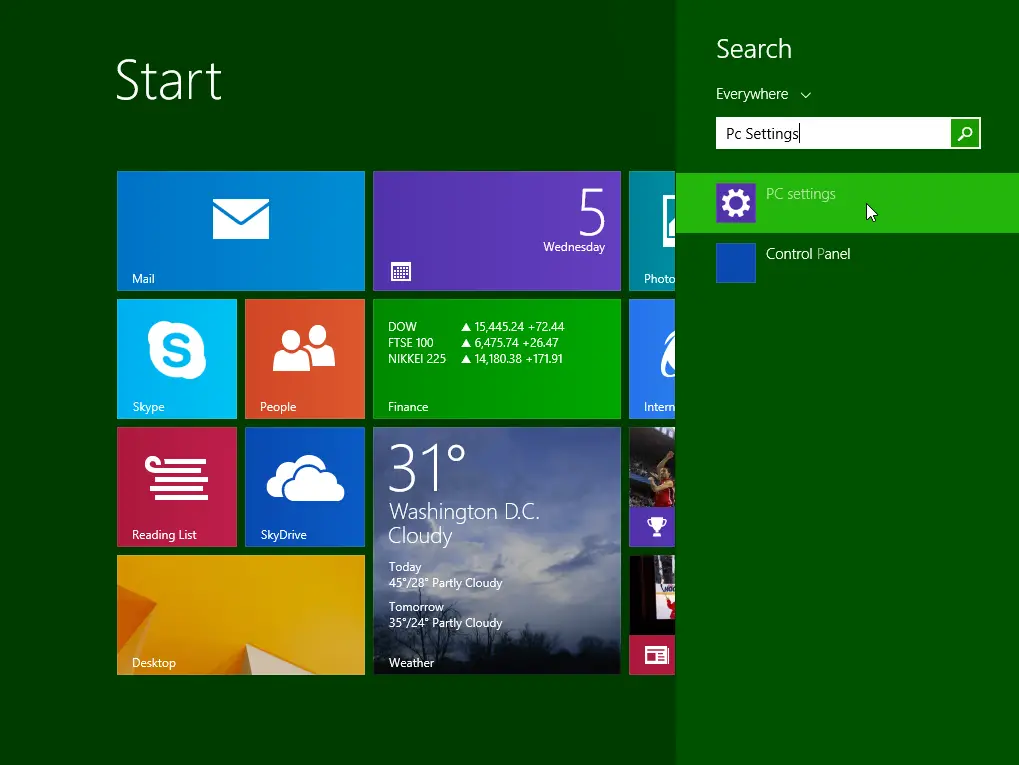Select the PC settings search result label
This screenshot has width=1019, height=765.
(801, 194)
